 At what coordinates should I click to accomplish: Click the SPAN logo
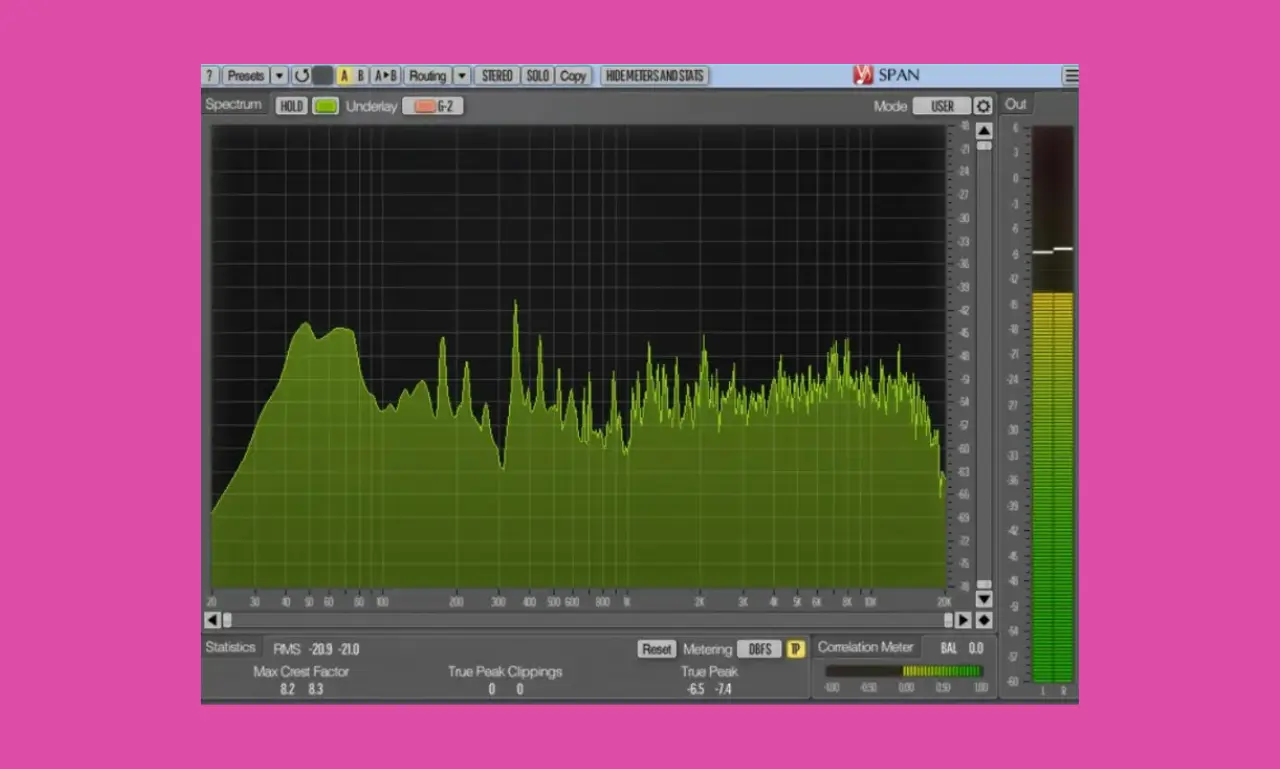886,75
